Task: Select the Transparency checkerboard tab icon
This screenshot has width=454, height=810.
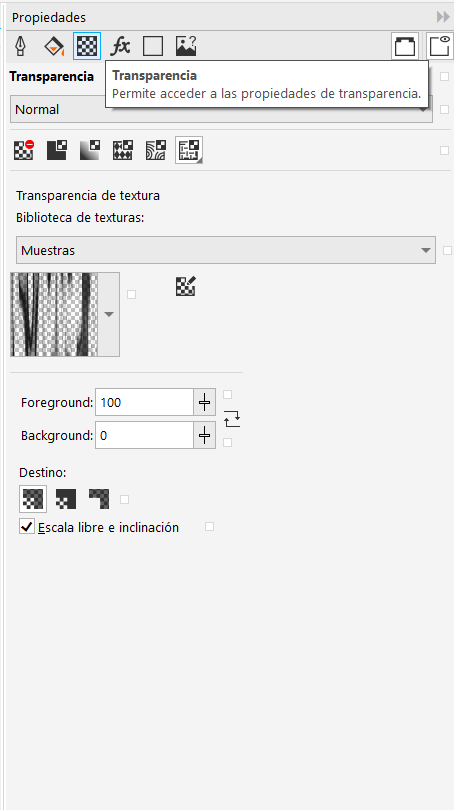Action: pos(87,46)
